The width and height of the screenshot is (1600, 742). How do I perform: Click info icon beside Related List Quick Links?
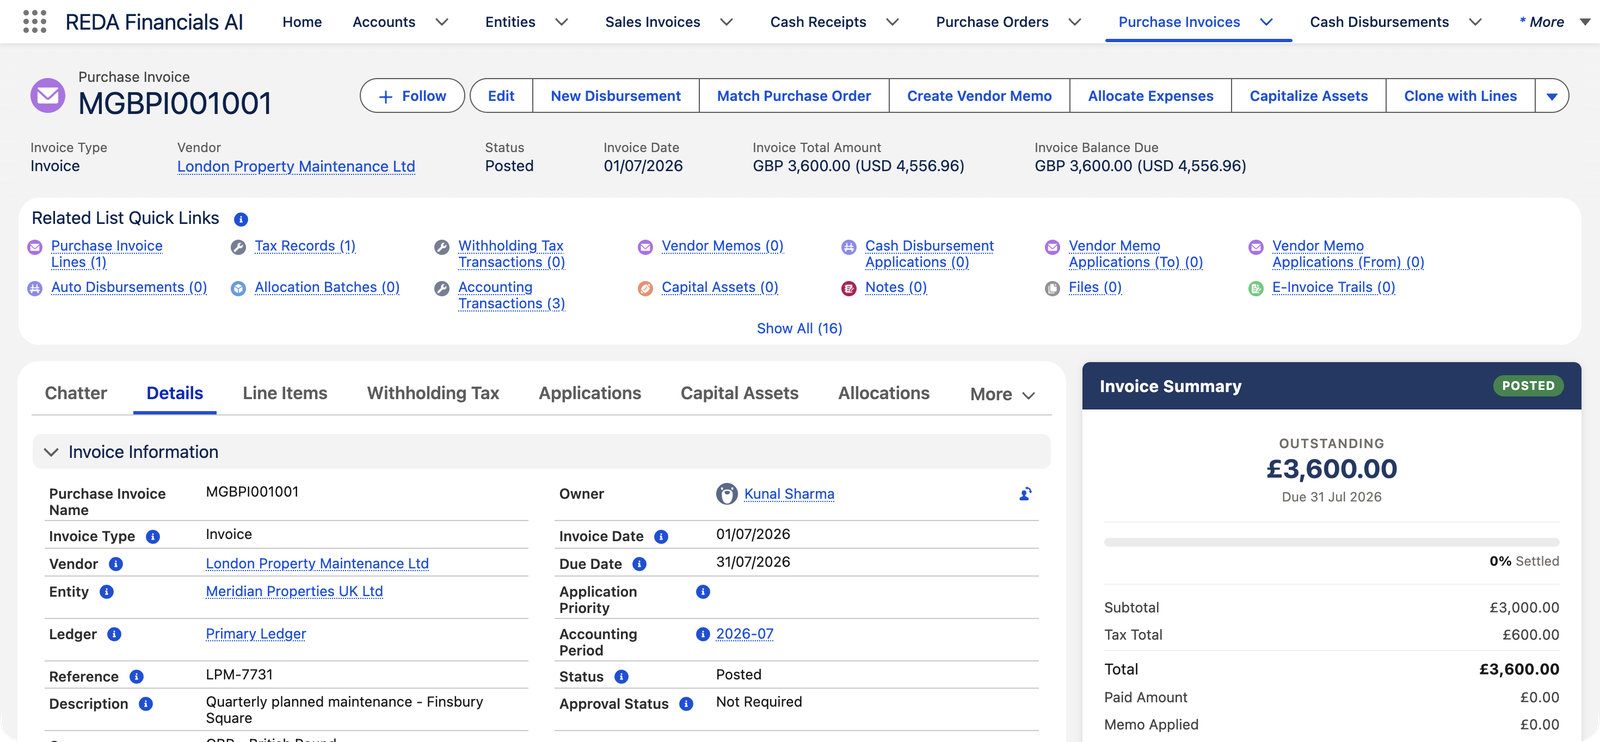pyautogui.click(x=241, y=219)
